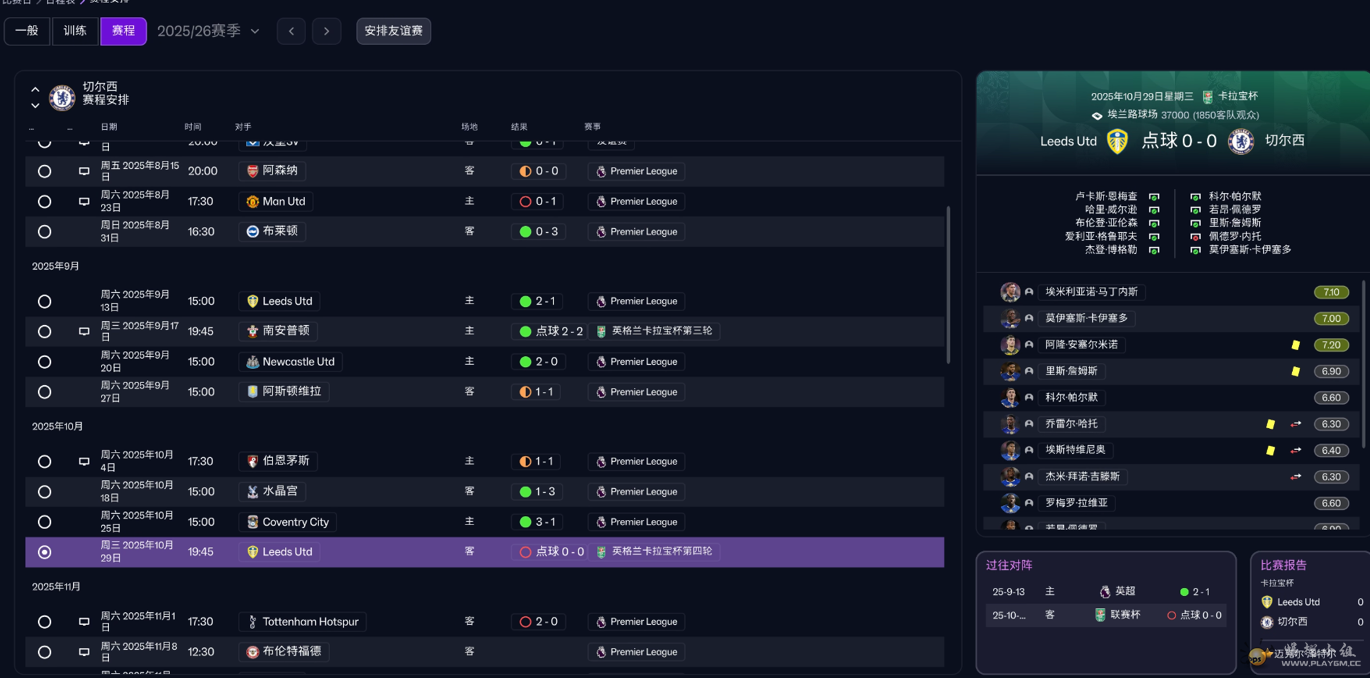Click the TV icon in 南安普顿 row
This screenshot has height=678, width=1370.
pyautogui.click(x=84, y=332)
